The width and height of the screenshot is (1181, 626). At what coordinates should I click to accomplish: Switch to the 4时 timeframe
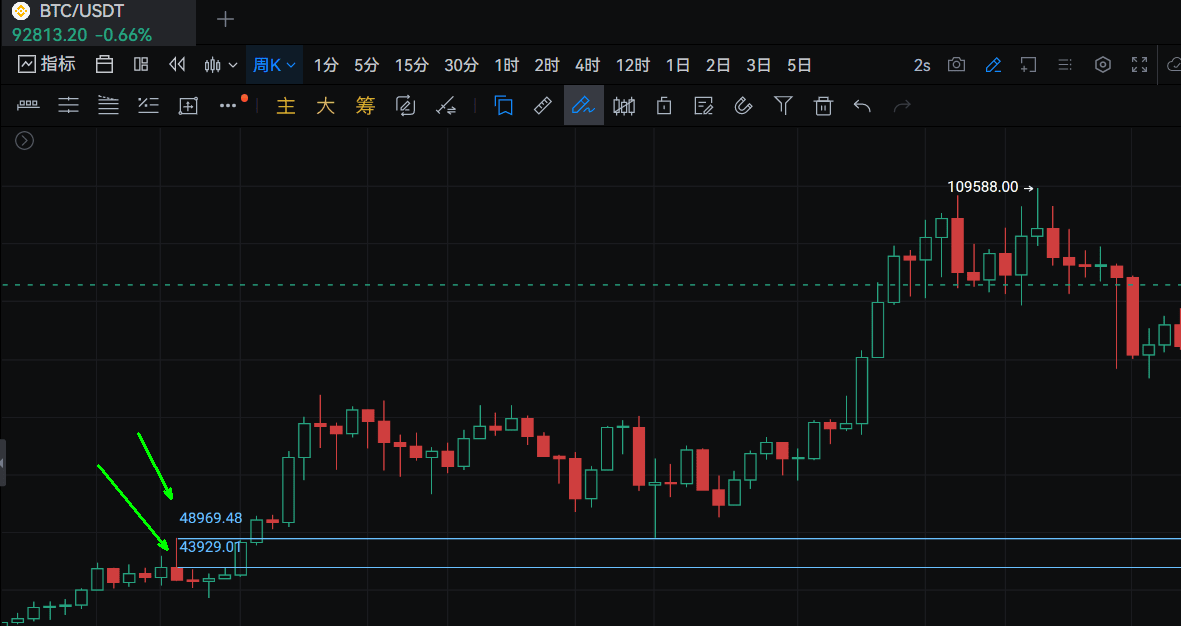coord(587,65)
